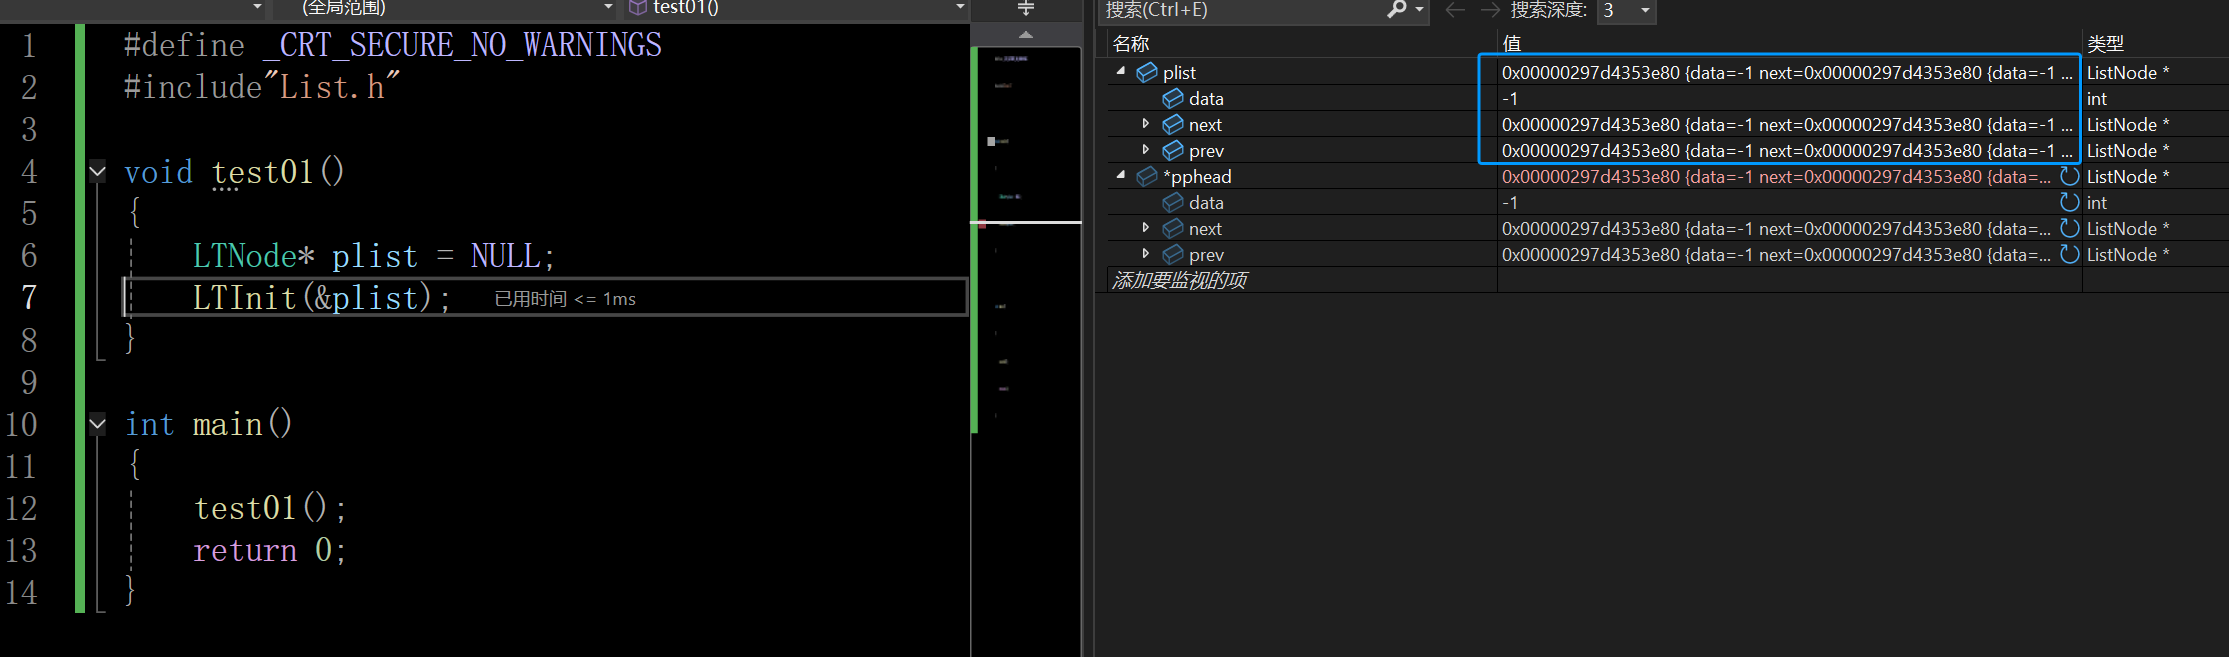2229x657 pixels.
Task: Click the -1 value of plist's data
Action: coord(1510,98)
